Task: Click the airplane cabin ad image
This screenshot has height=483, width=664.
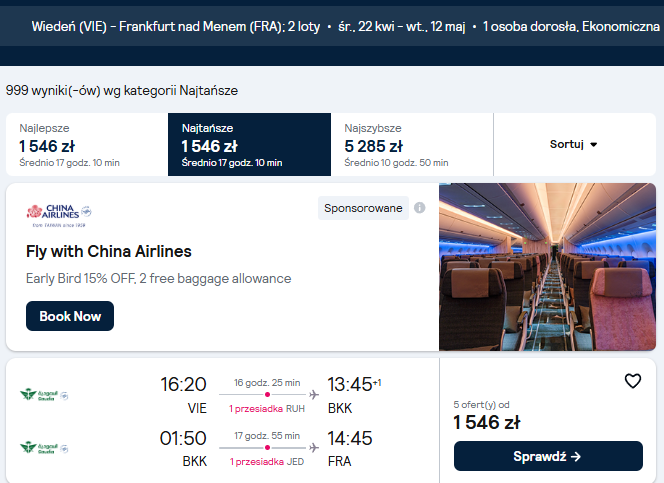Action: 547,267
